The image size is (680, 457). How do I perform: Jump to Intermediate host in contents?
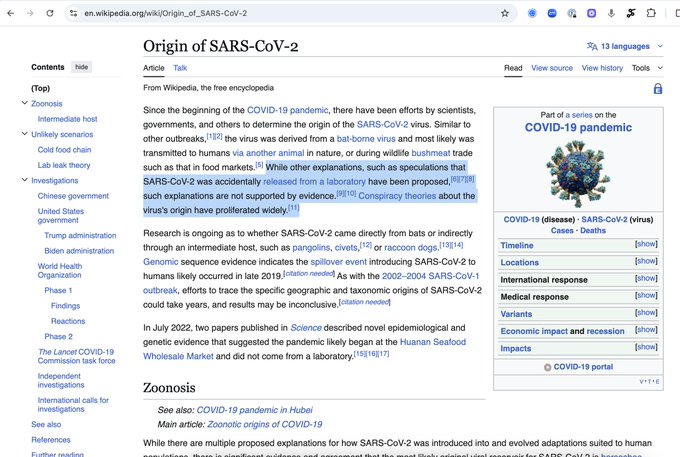(x=67, y=119)
